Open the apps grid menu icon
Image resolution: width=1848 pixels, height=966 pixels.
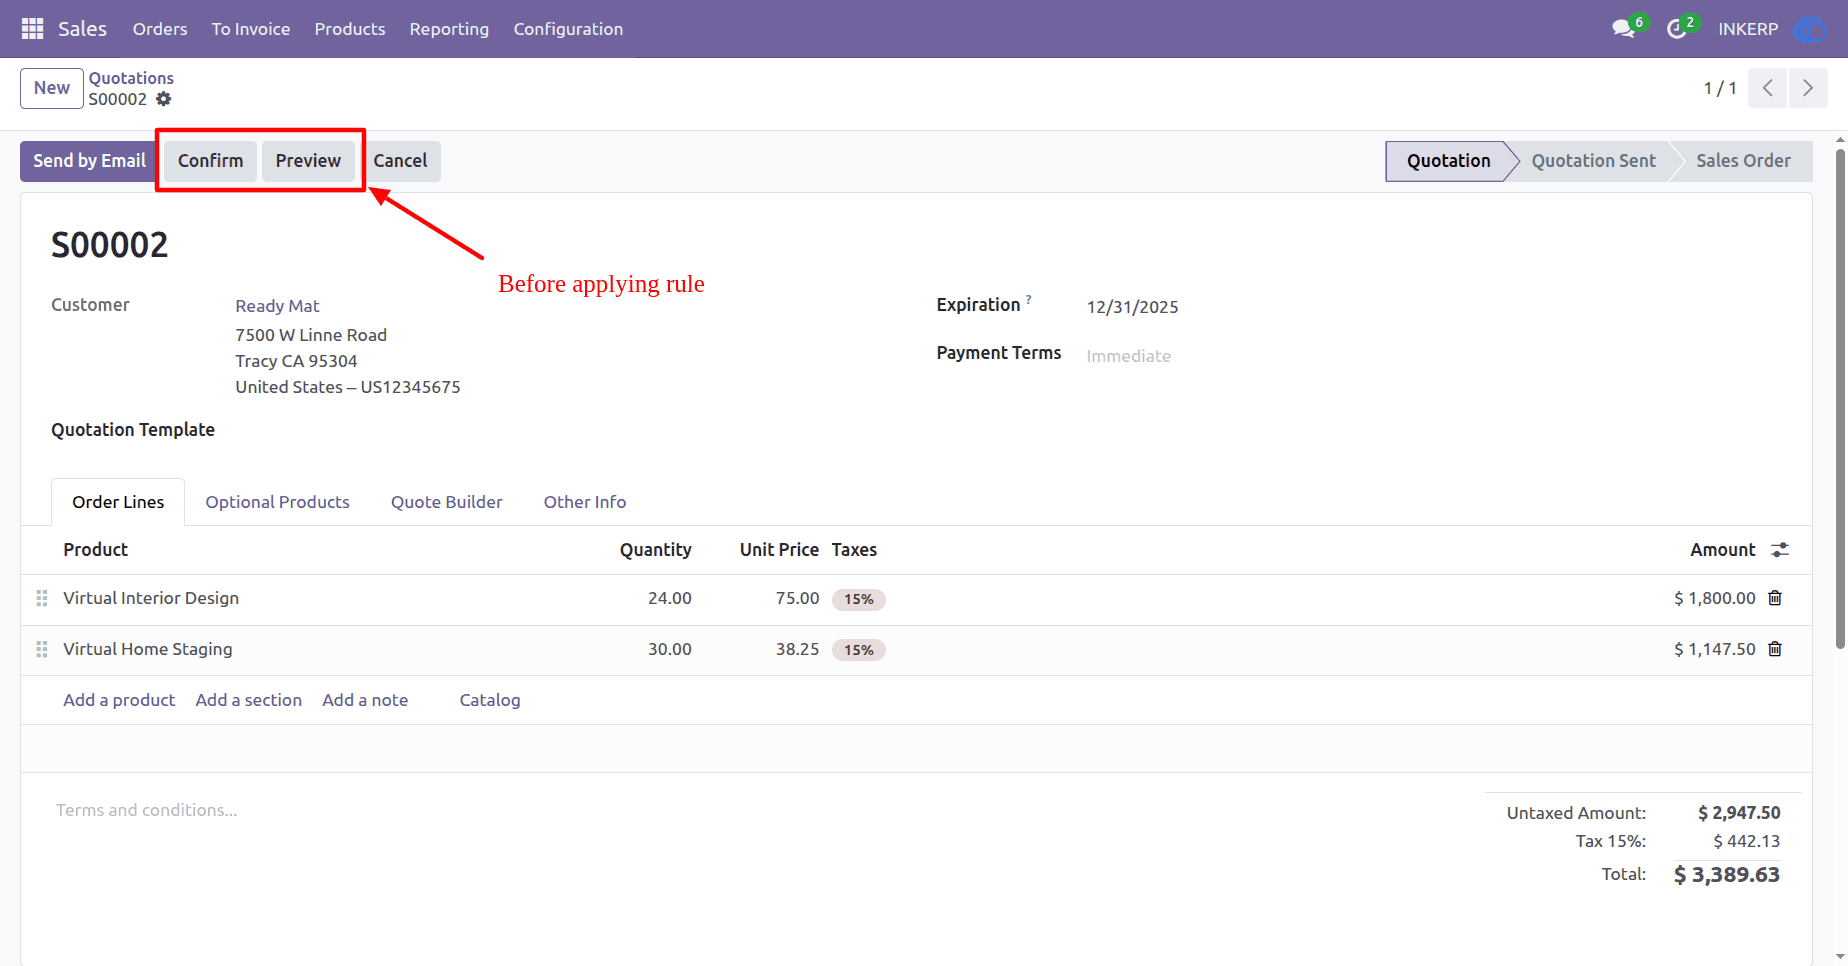pyautogui.click(x=32, y=29)
